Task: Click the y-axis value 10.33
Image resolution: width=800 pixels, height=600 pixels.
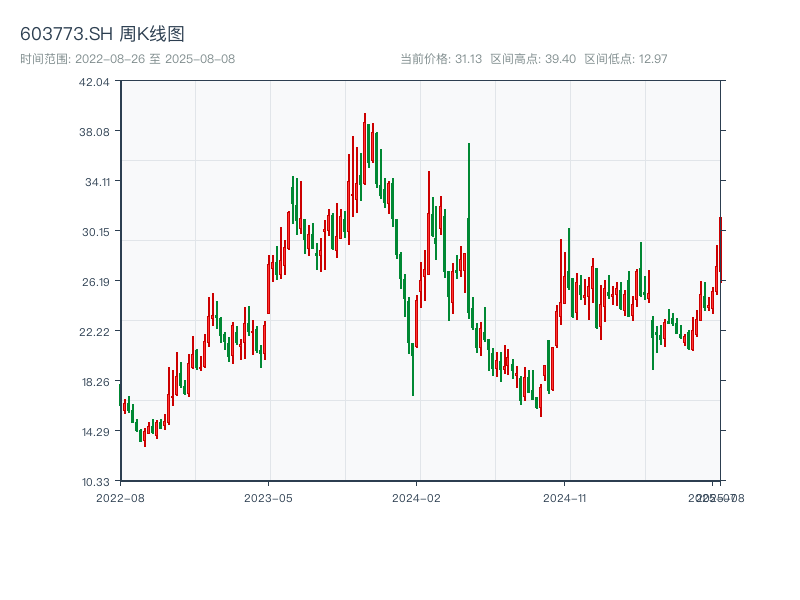Action: (x=96, y=482)
